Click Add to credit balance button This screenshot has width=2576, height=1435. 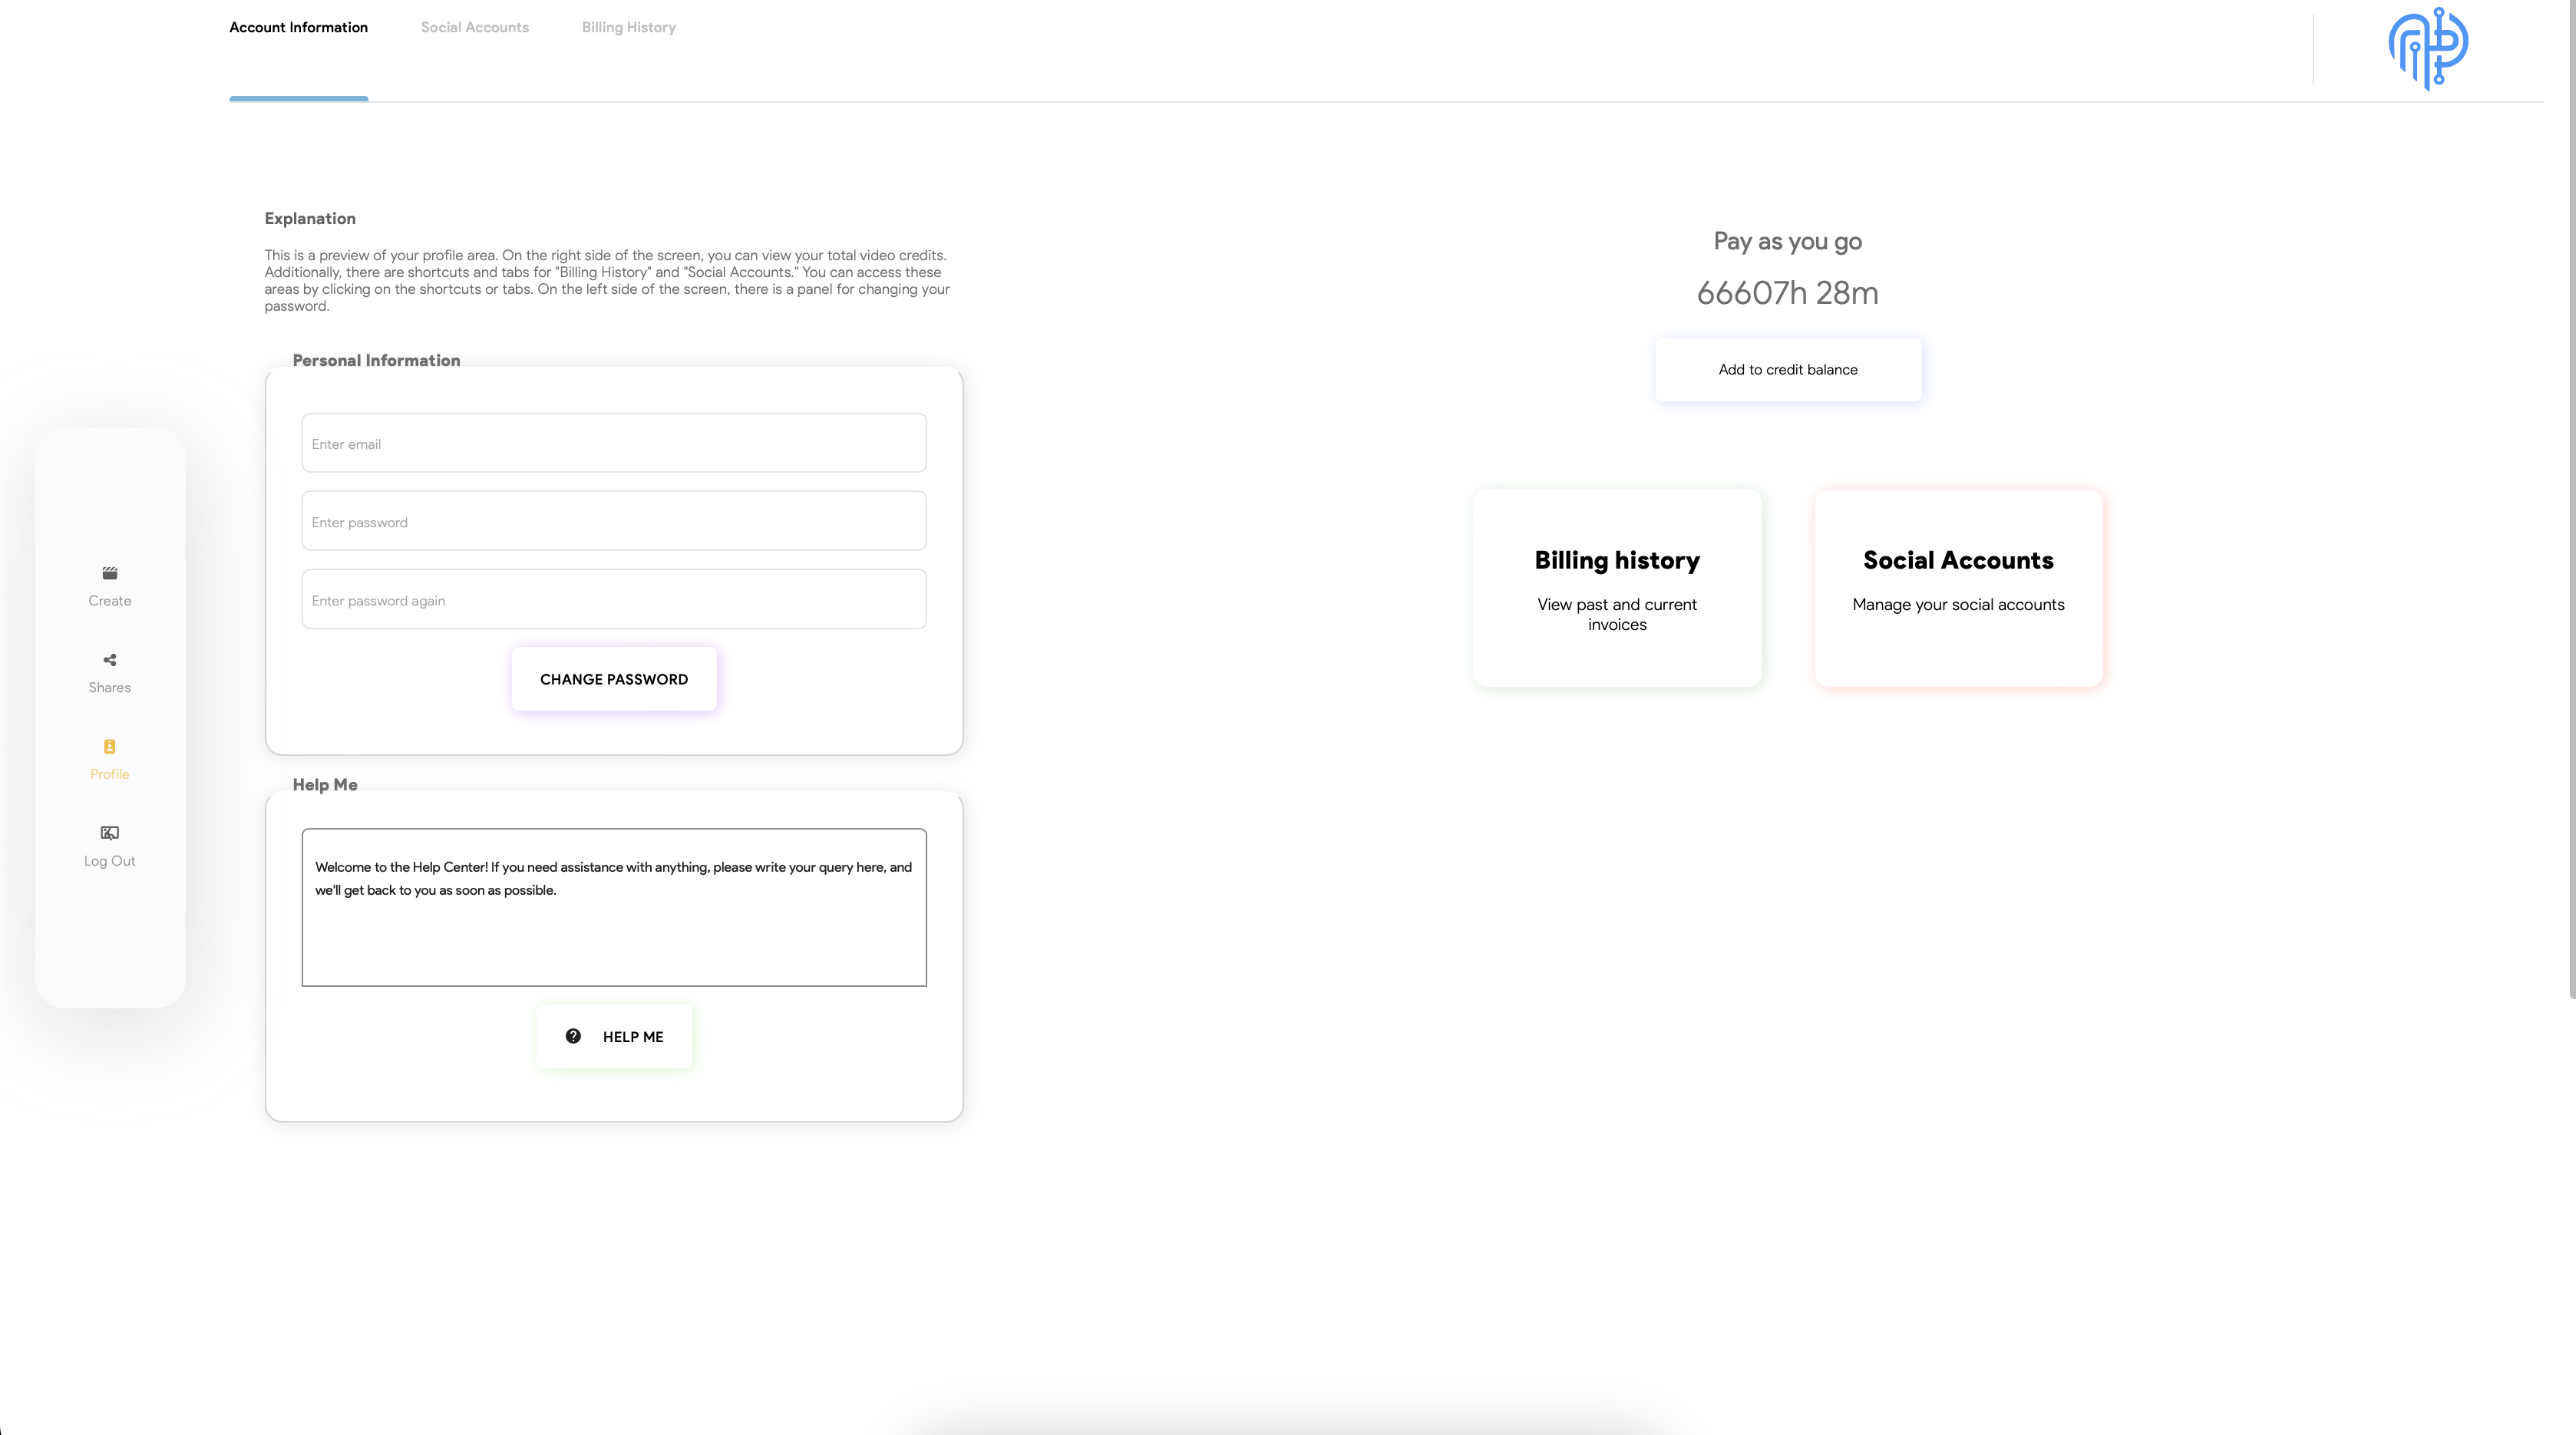click(1788, 370)
